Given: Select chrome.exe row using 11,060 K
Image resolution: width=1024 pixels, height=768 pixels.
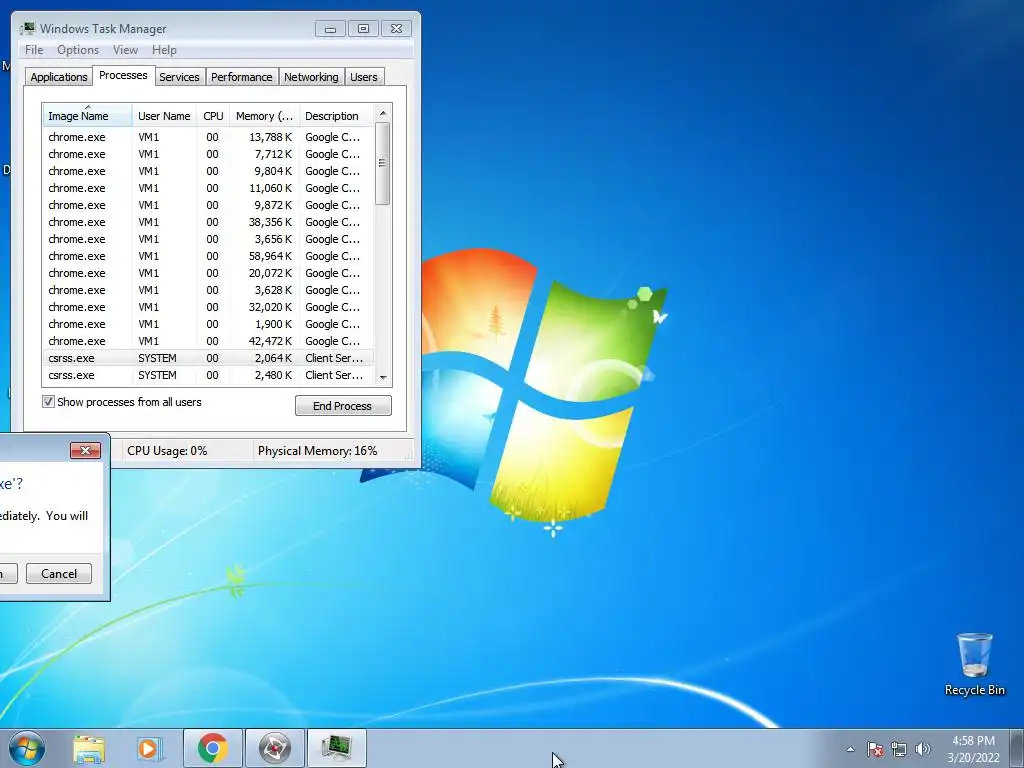Looking at the screenshot, I should coord(208,188).
